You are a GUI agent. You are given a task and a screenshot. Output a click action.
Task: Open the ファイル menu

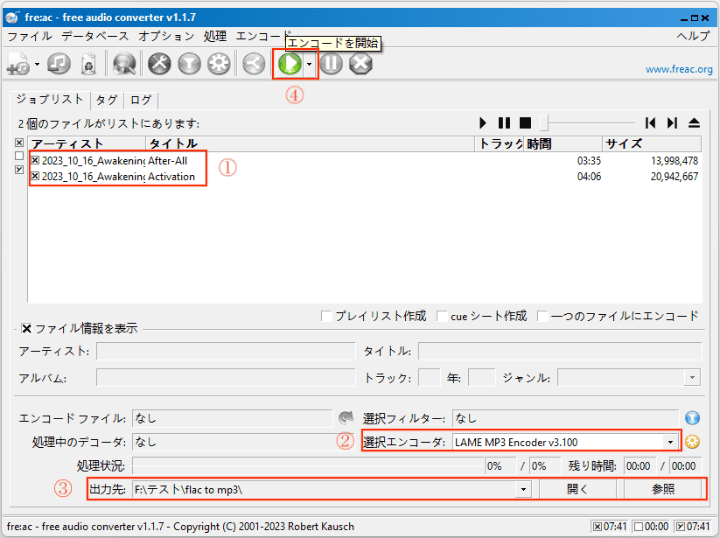point(30,36)
